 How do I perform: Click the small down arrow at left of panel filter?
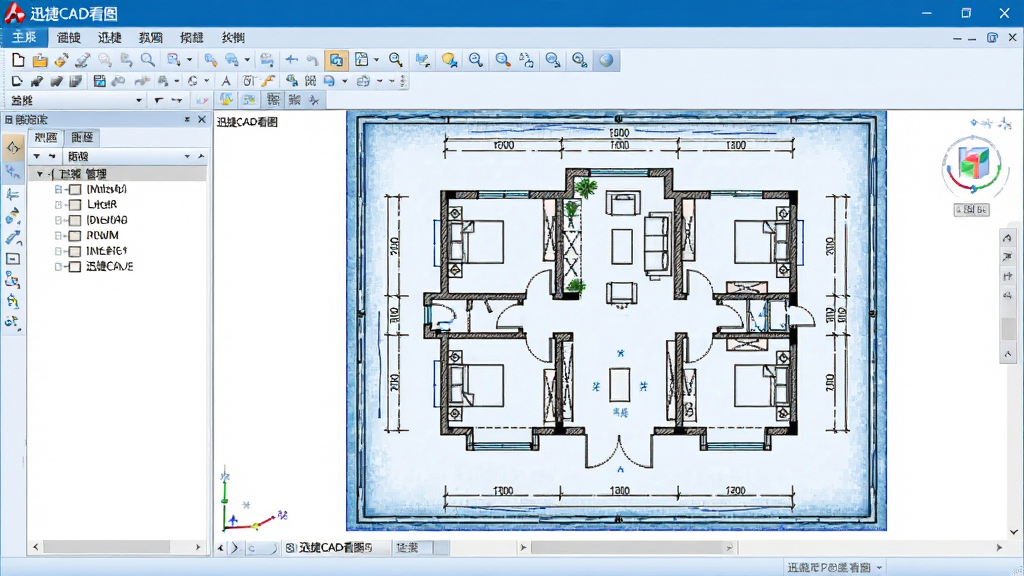pos(37,157)
